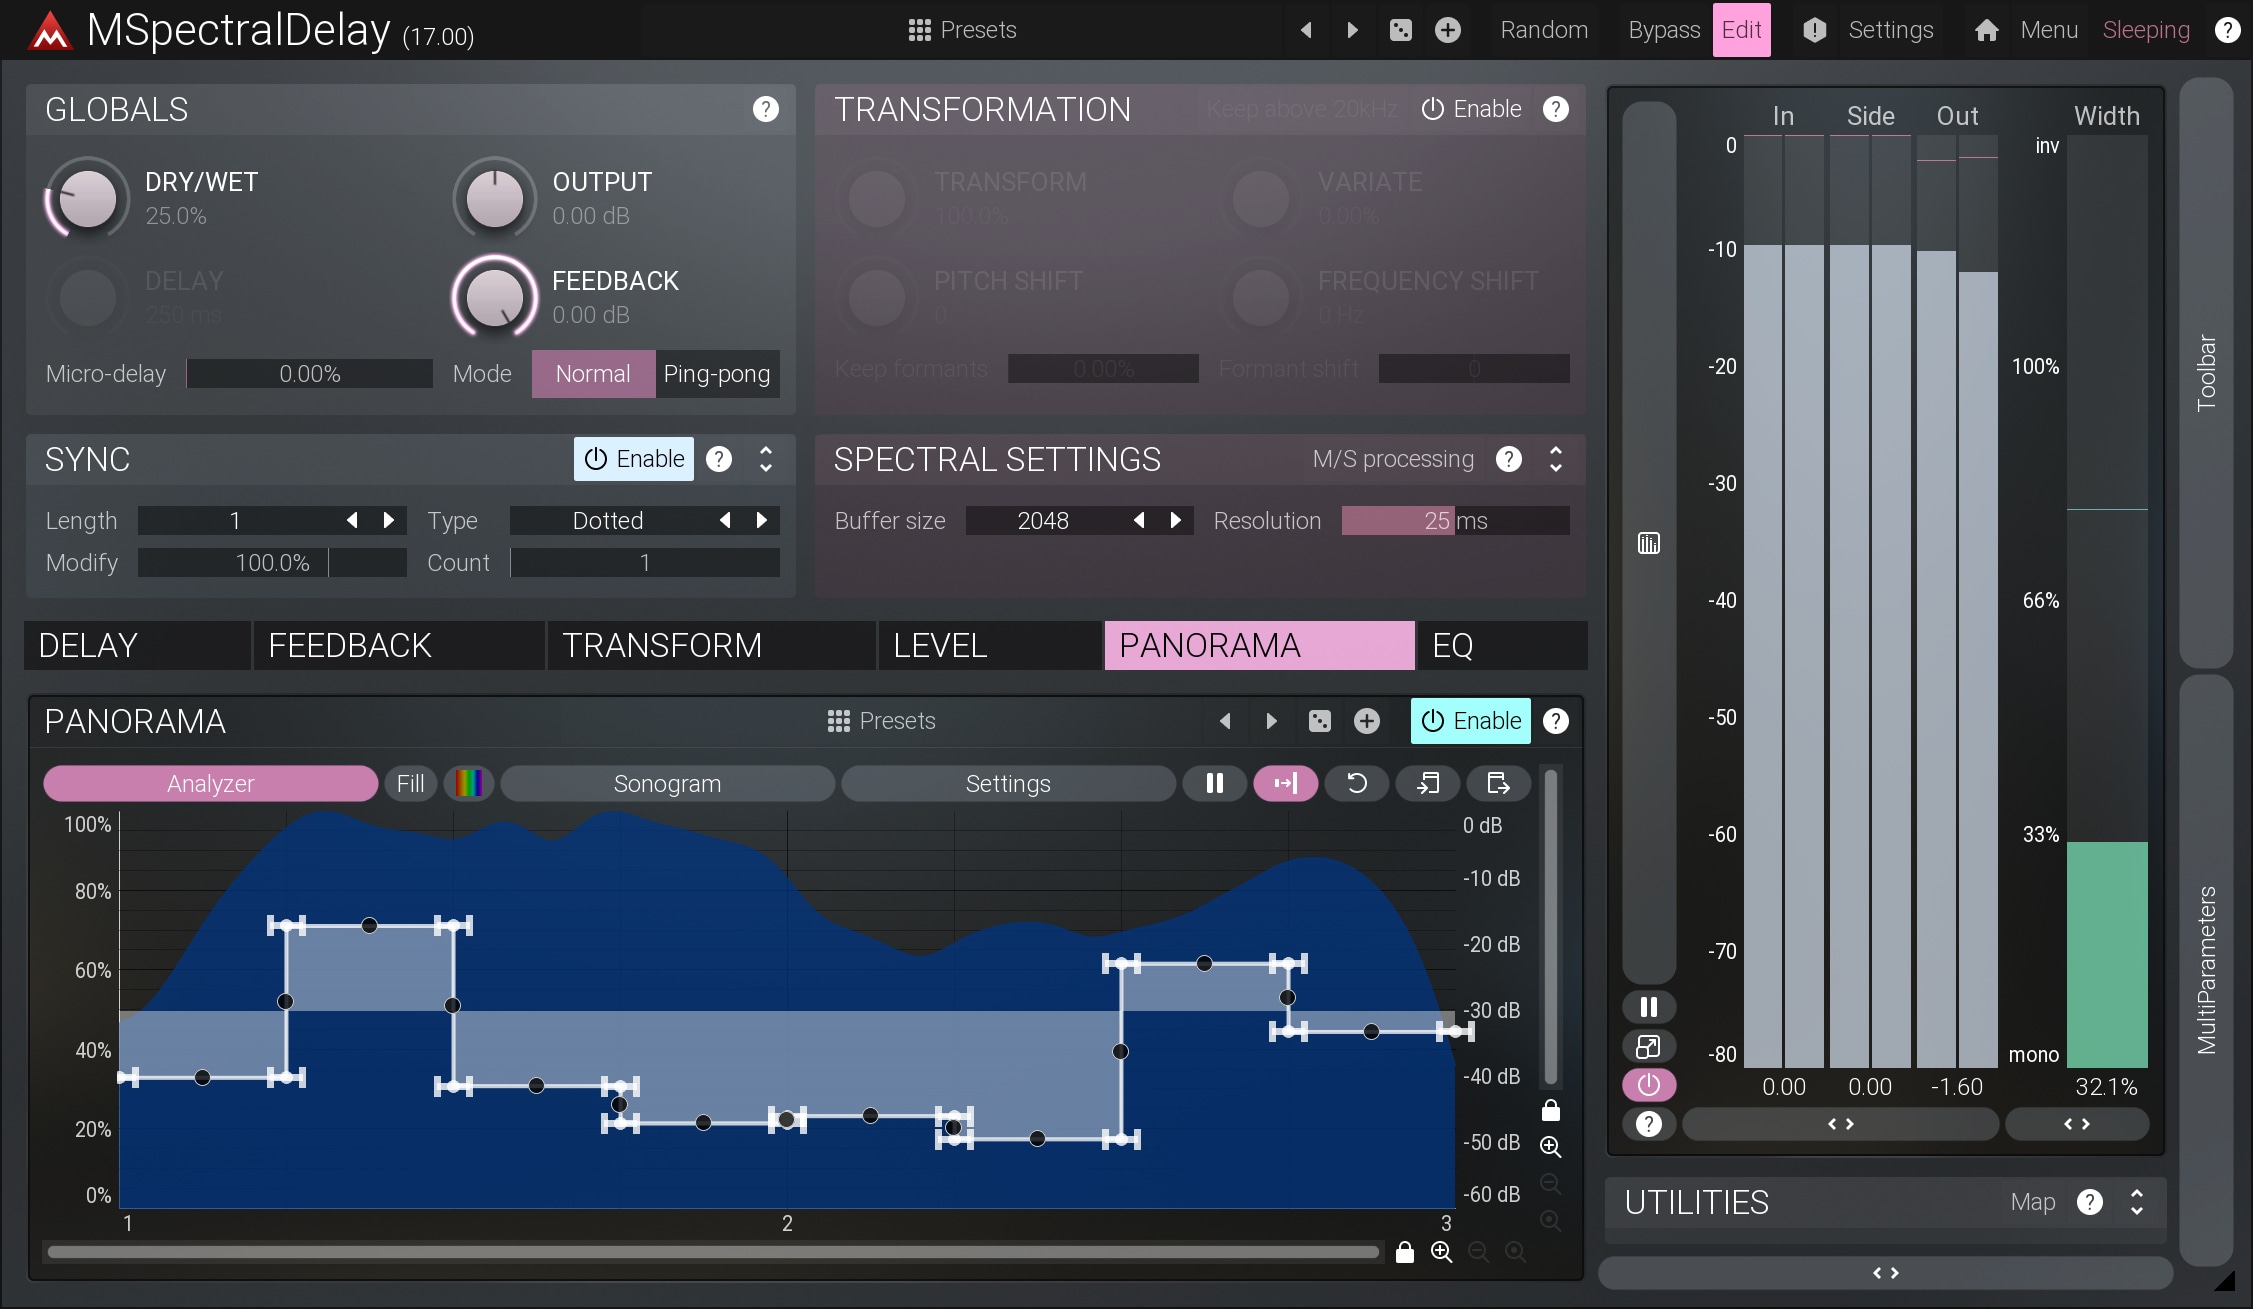
Task: Toggle the TRANSFORMATION Enable button
Action: [x=1471, y=109]
